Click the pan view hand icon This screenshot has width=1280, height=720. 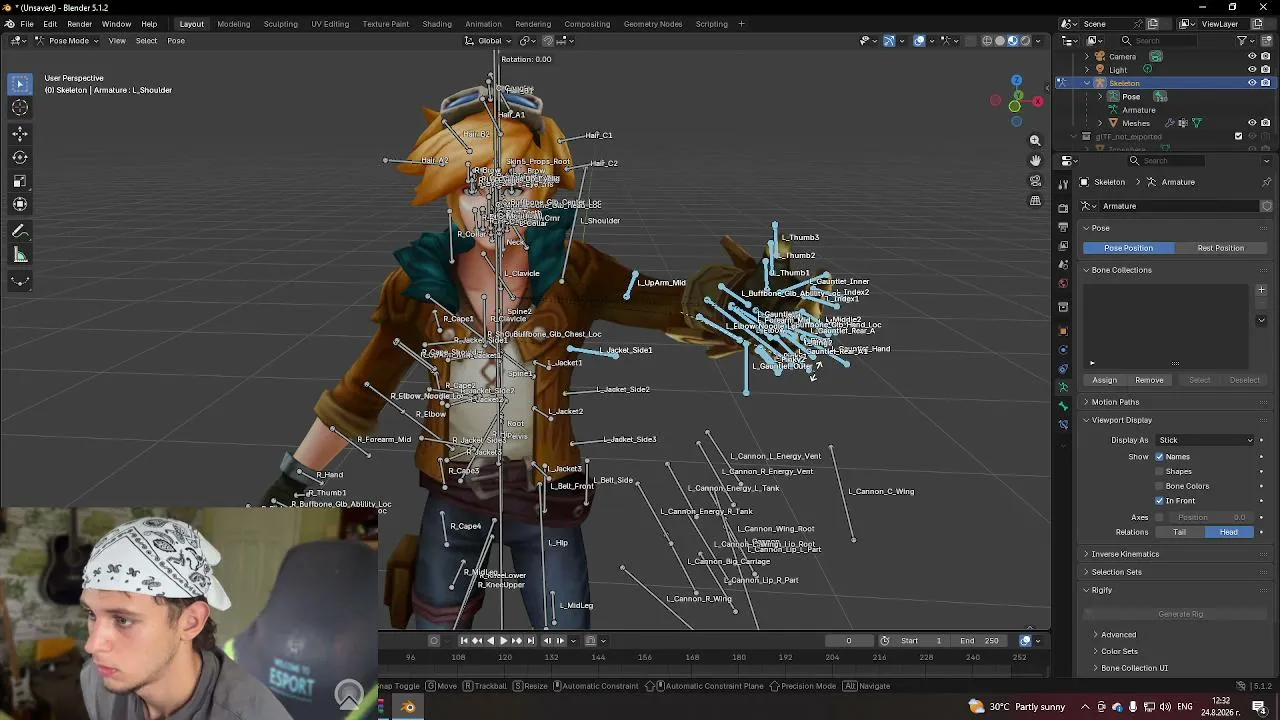pyautogui.click(x=1035, y=161)
